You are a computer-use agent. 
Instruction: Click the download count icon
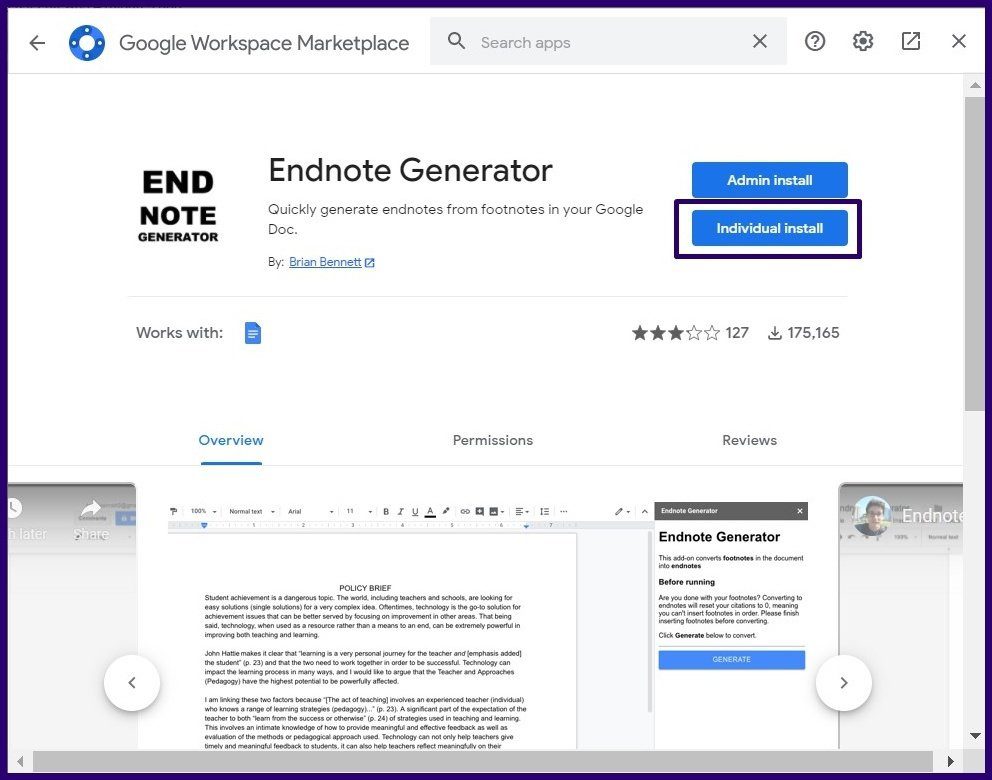pyautogui.click(x=774, y=333)
